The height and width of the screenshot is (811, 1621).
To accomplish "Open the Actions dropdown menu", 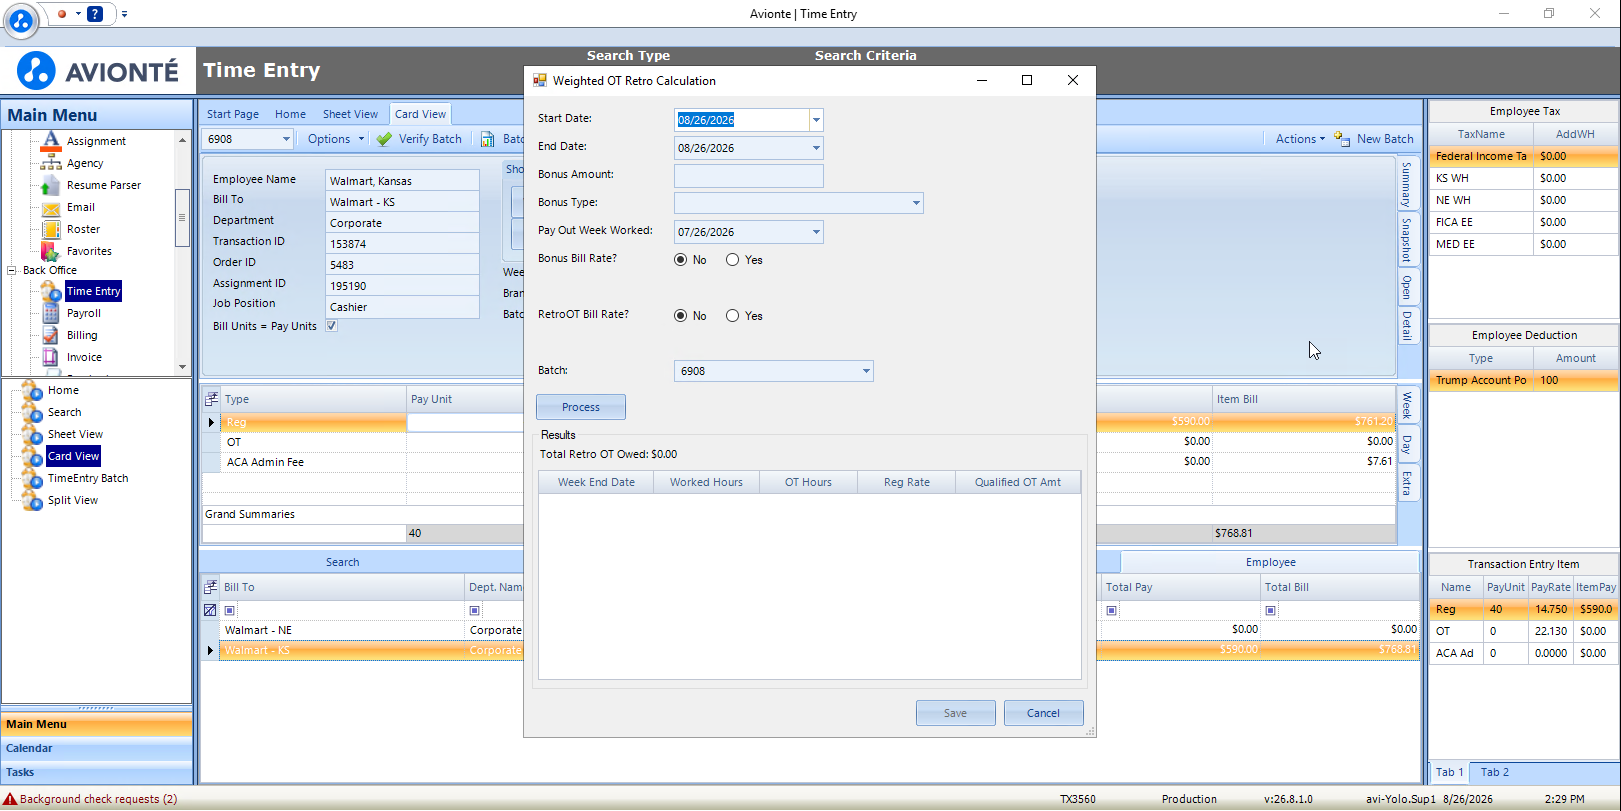I will click(x=1300, y=139).
